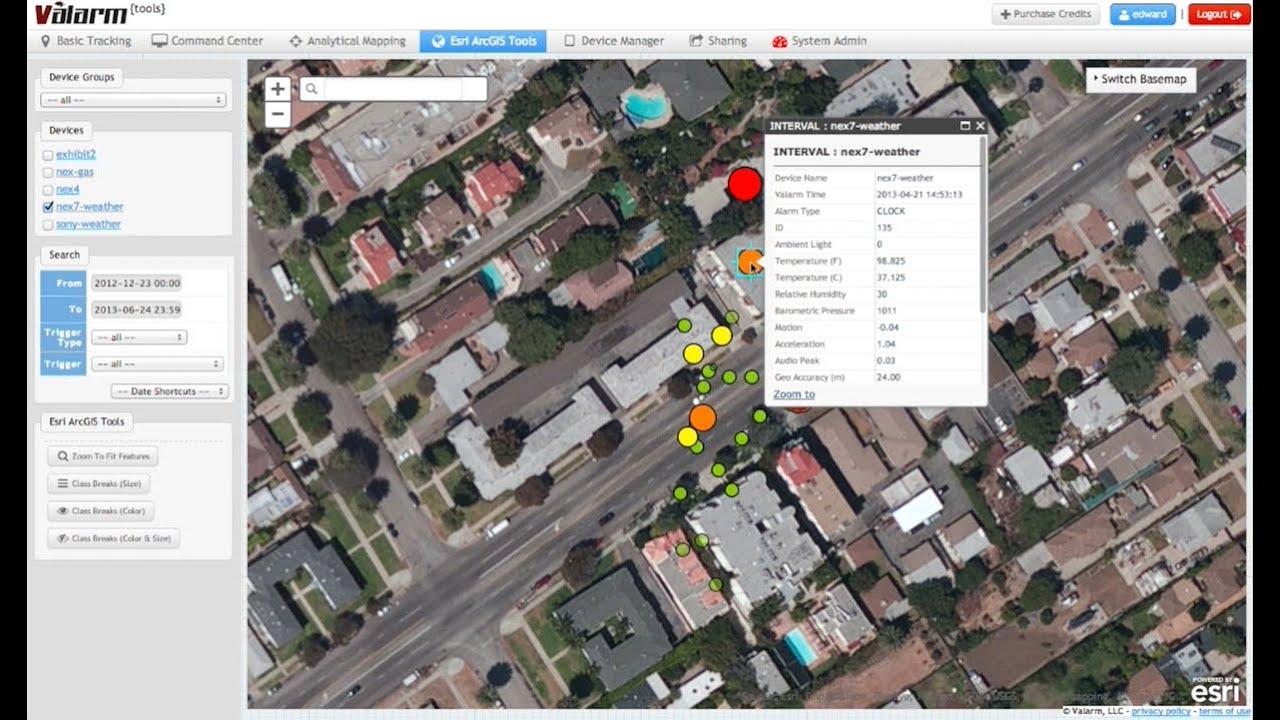Click the map search magnifier icon
1280x720 pixels.
click(x=312, y=89)
